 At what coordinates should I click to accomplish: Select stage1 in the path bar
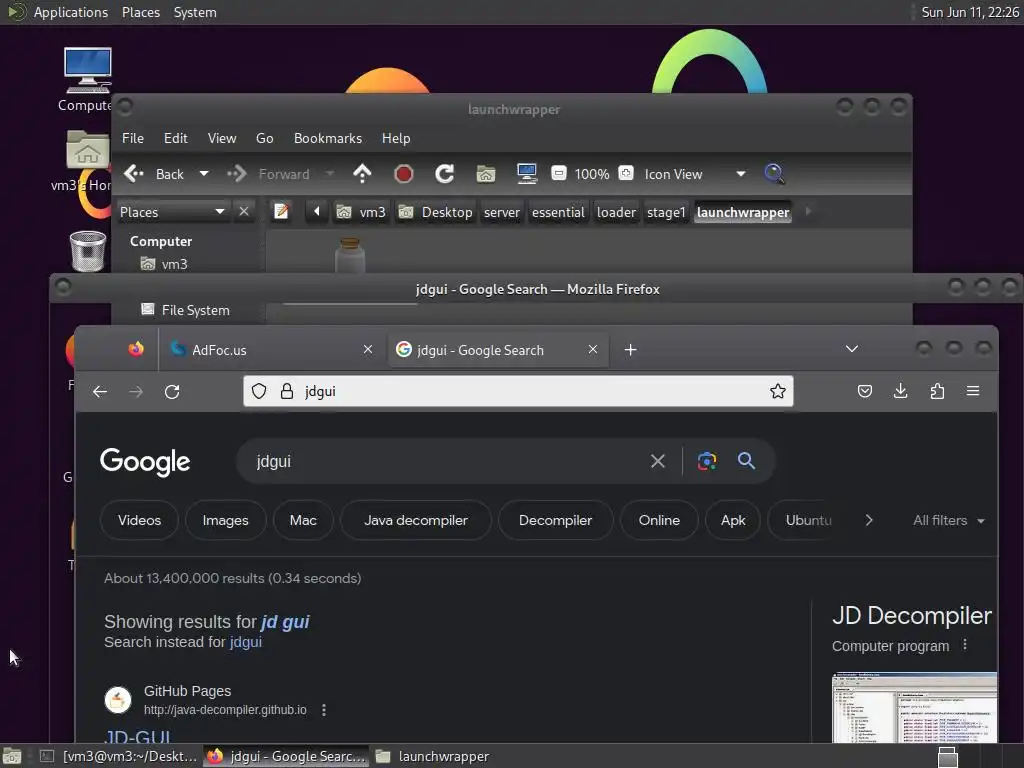[666, 212]
